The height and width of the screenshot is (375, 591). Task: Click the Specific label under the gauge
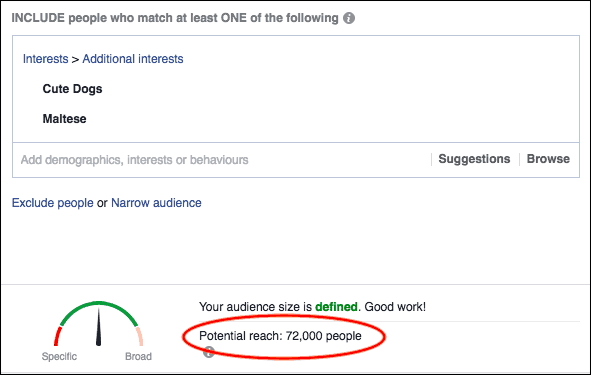point(59,357)
